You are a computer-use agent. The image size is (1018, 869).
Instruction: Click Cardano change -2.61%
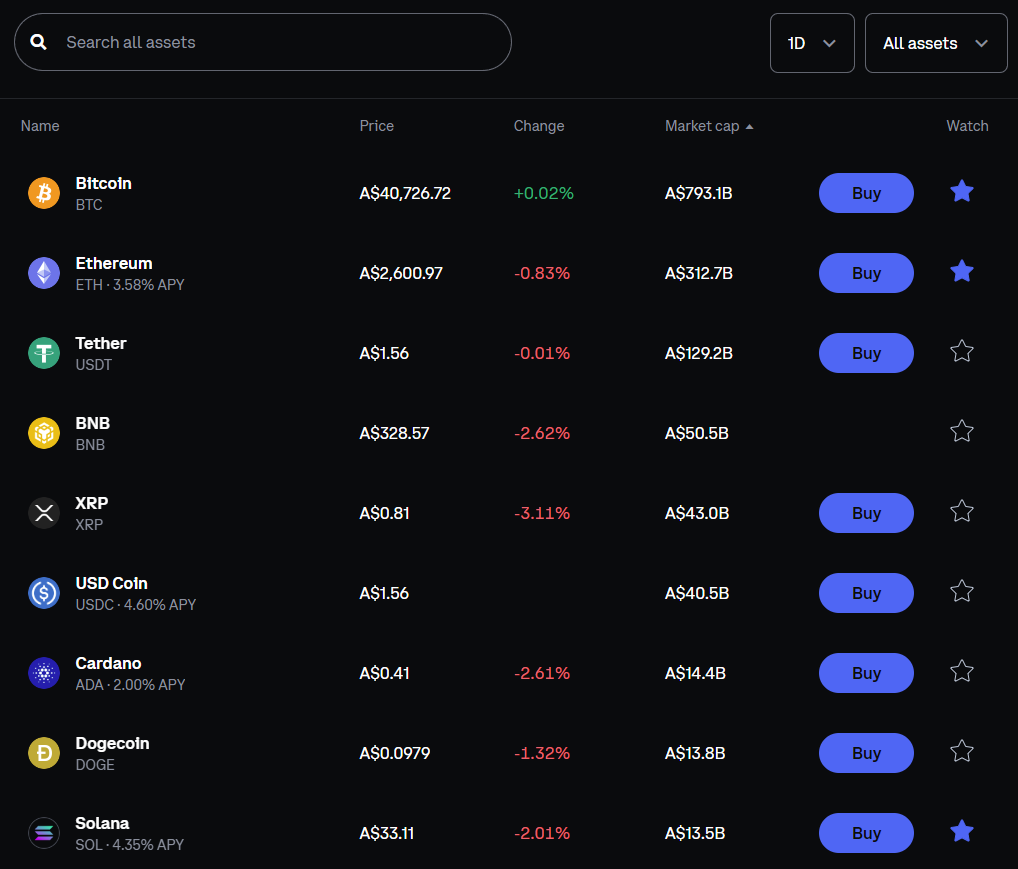click(x=542, y=674)
